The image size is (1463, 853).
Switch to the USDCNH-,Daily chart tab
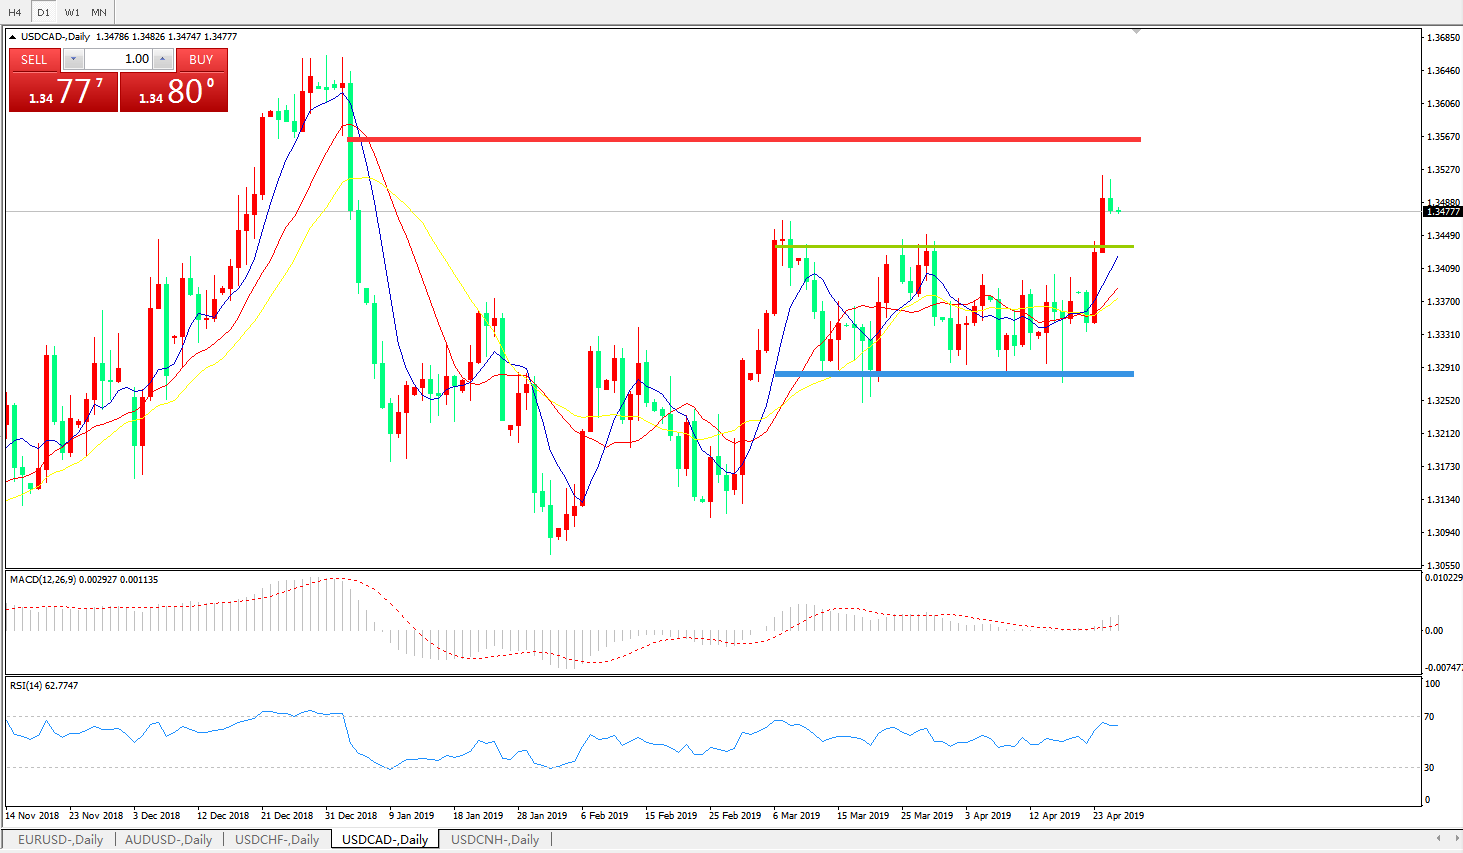click(495, 839)
